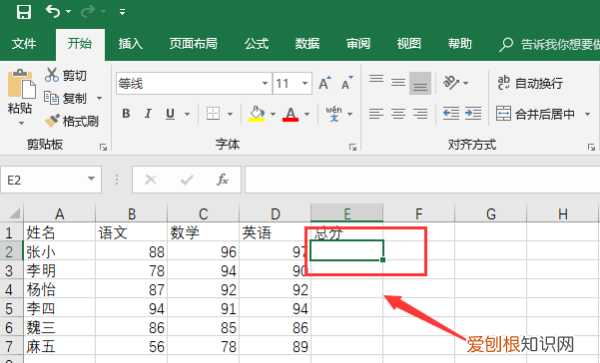Click the confirm checkmark formula icon
The width and height of the screenshot is (600, 363).
pos(186,179)
